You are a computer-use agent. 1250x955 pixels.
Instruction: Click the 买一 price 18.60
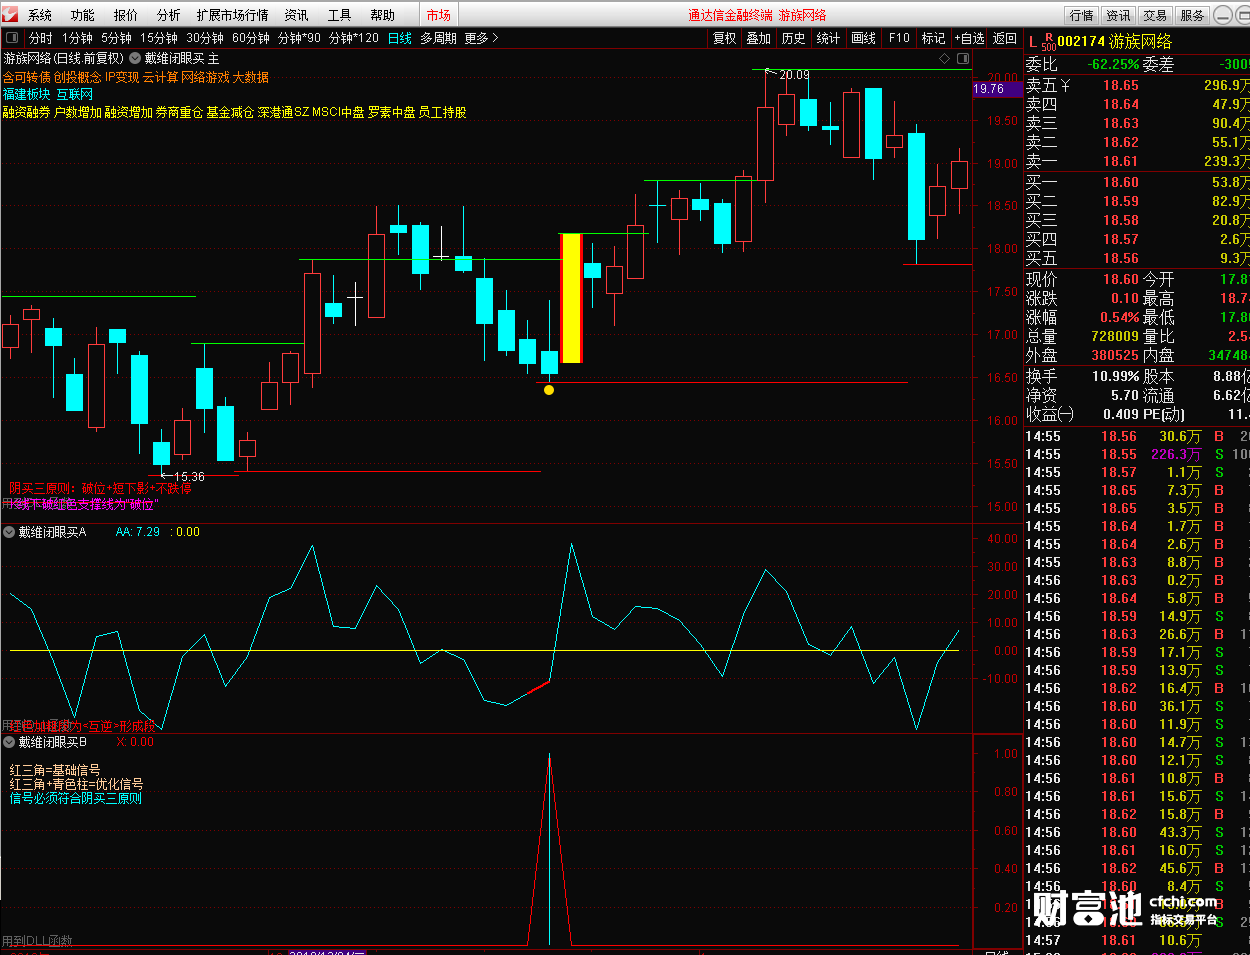point(1121,182)
